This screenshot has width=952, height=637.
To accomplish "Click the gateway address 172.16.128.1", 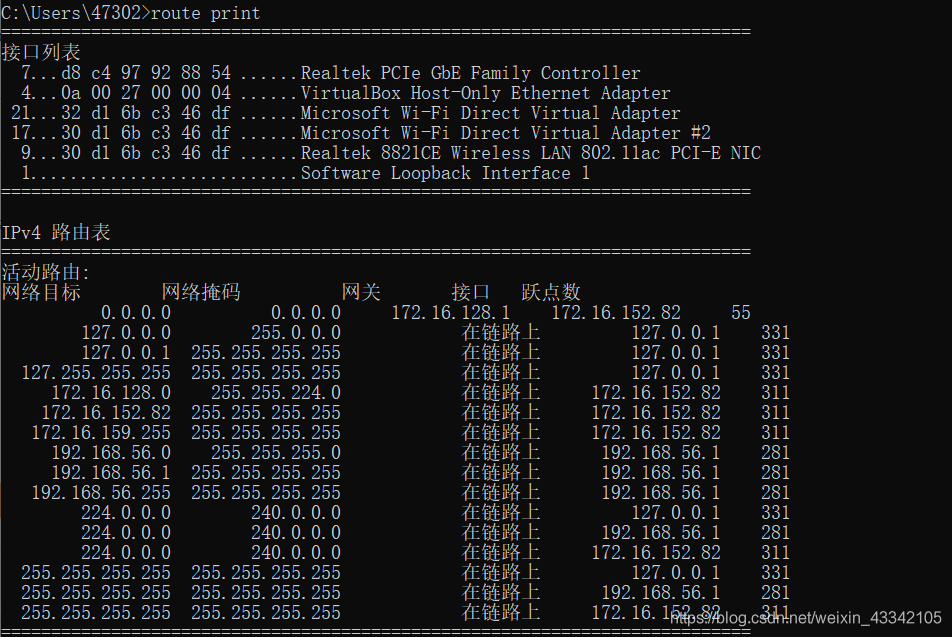I will coord(451,313).
